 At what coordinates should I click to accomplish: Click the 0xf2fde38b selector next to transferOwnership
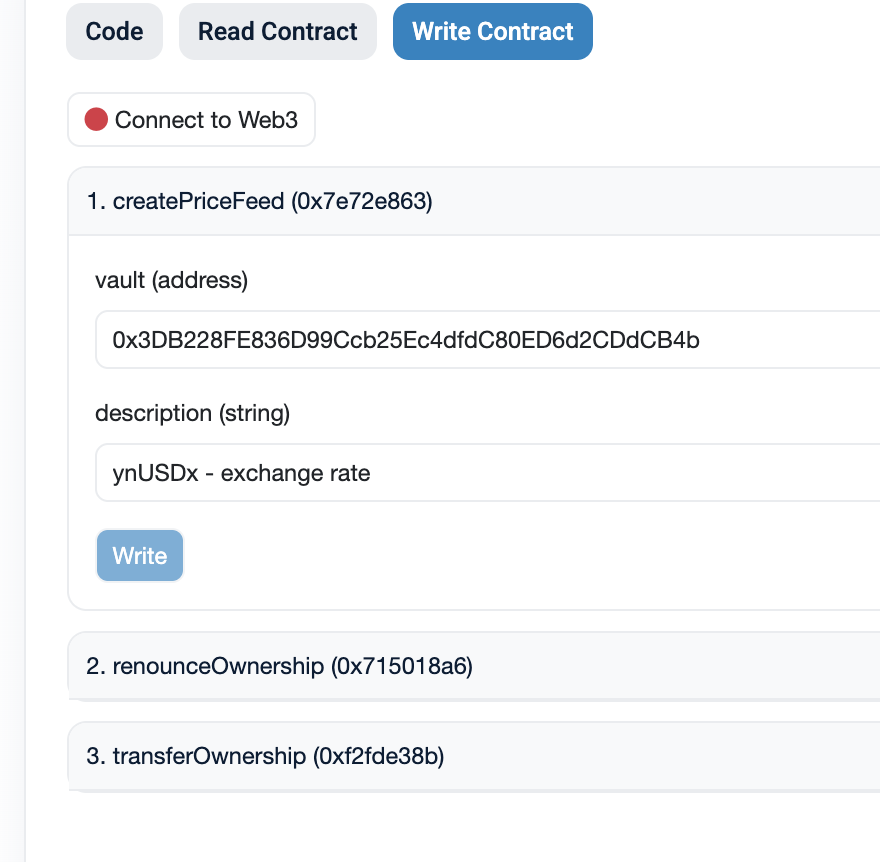tap(379, 756)
